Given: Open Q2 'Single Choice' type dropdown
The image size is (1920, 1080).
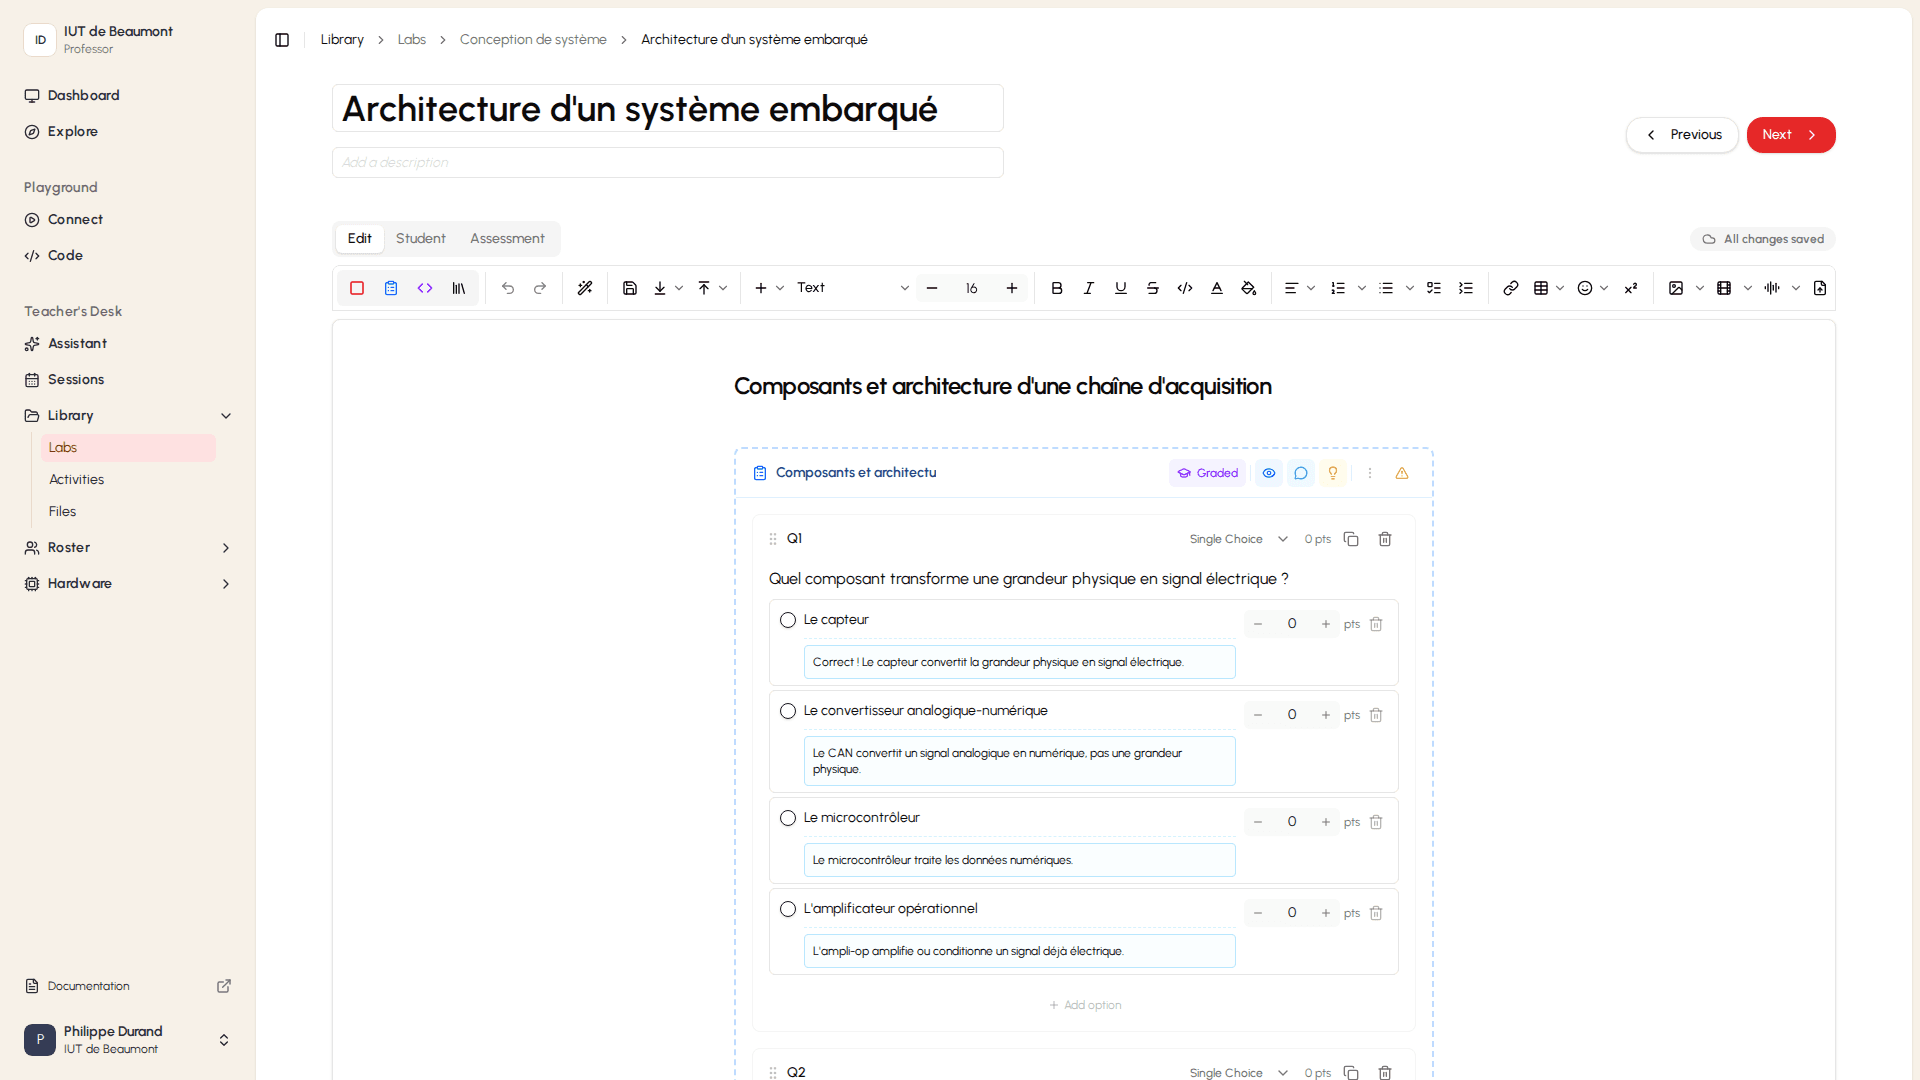Looking at the screenshot, I should click(1238, 1073).
